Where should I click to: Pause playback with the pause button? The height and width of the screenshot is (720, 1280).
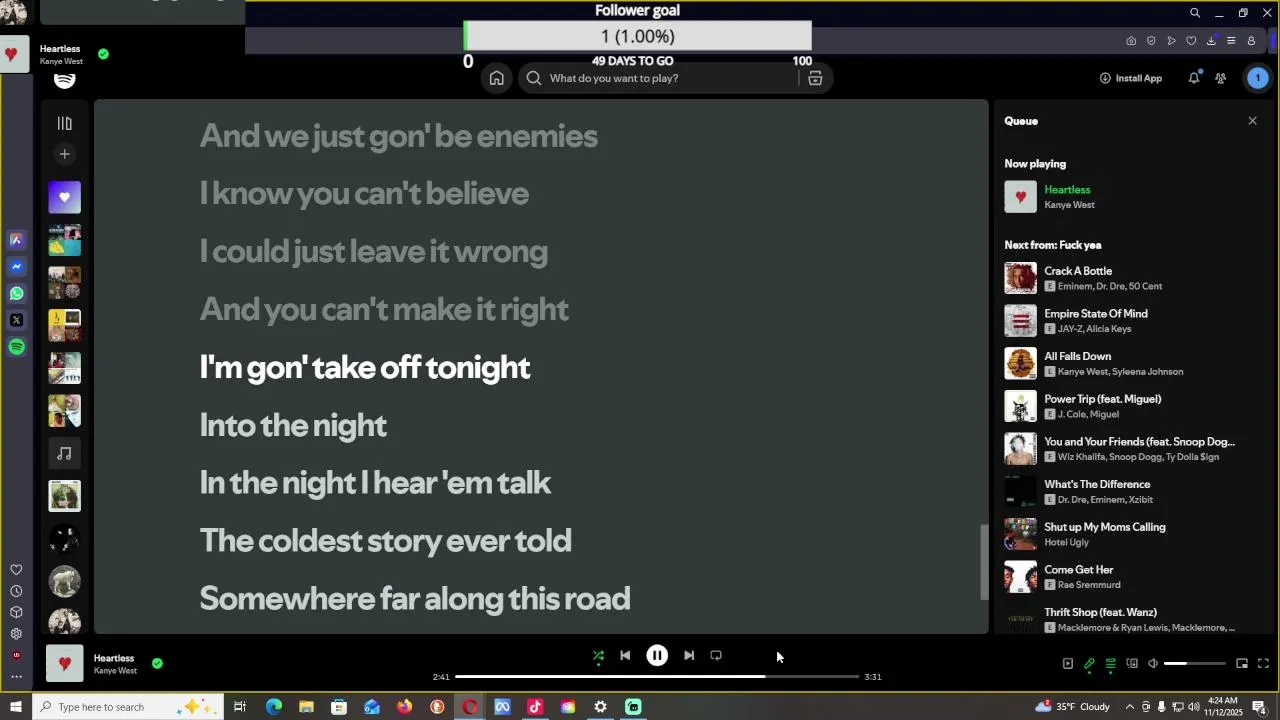657,656
